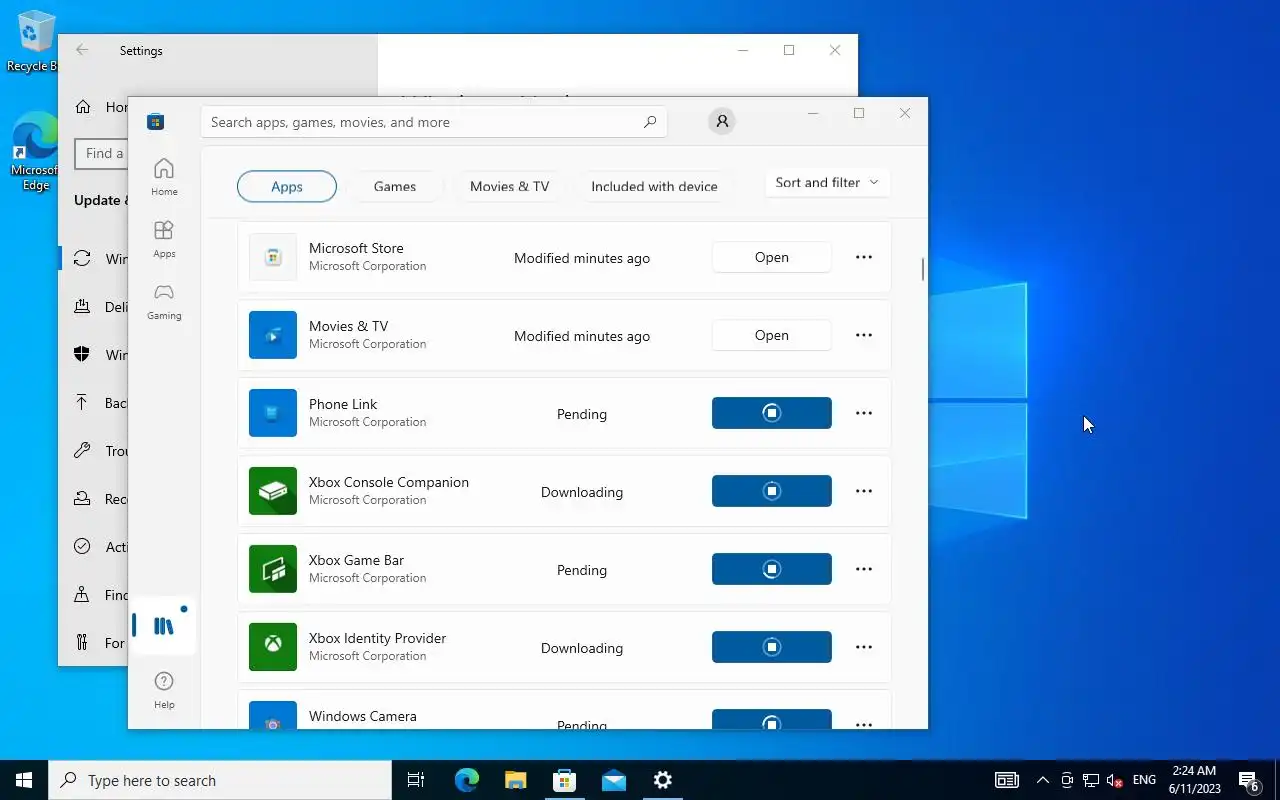Select the Included with device tab

point(654,186)
